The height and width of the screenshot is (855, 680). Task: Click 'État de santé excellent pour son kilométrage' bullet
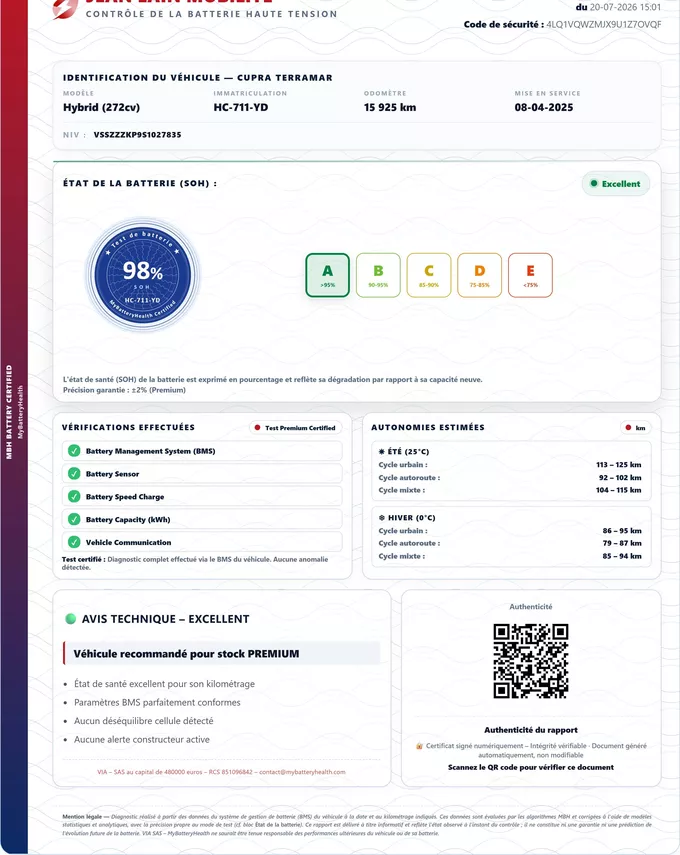(x=164, y=684)
